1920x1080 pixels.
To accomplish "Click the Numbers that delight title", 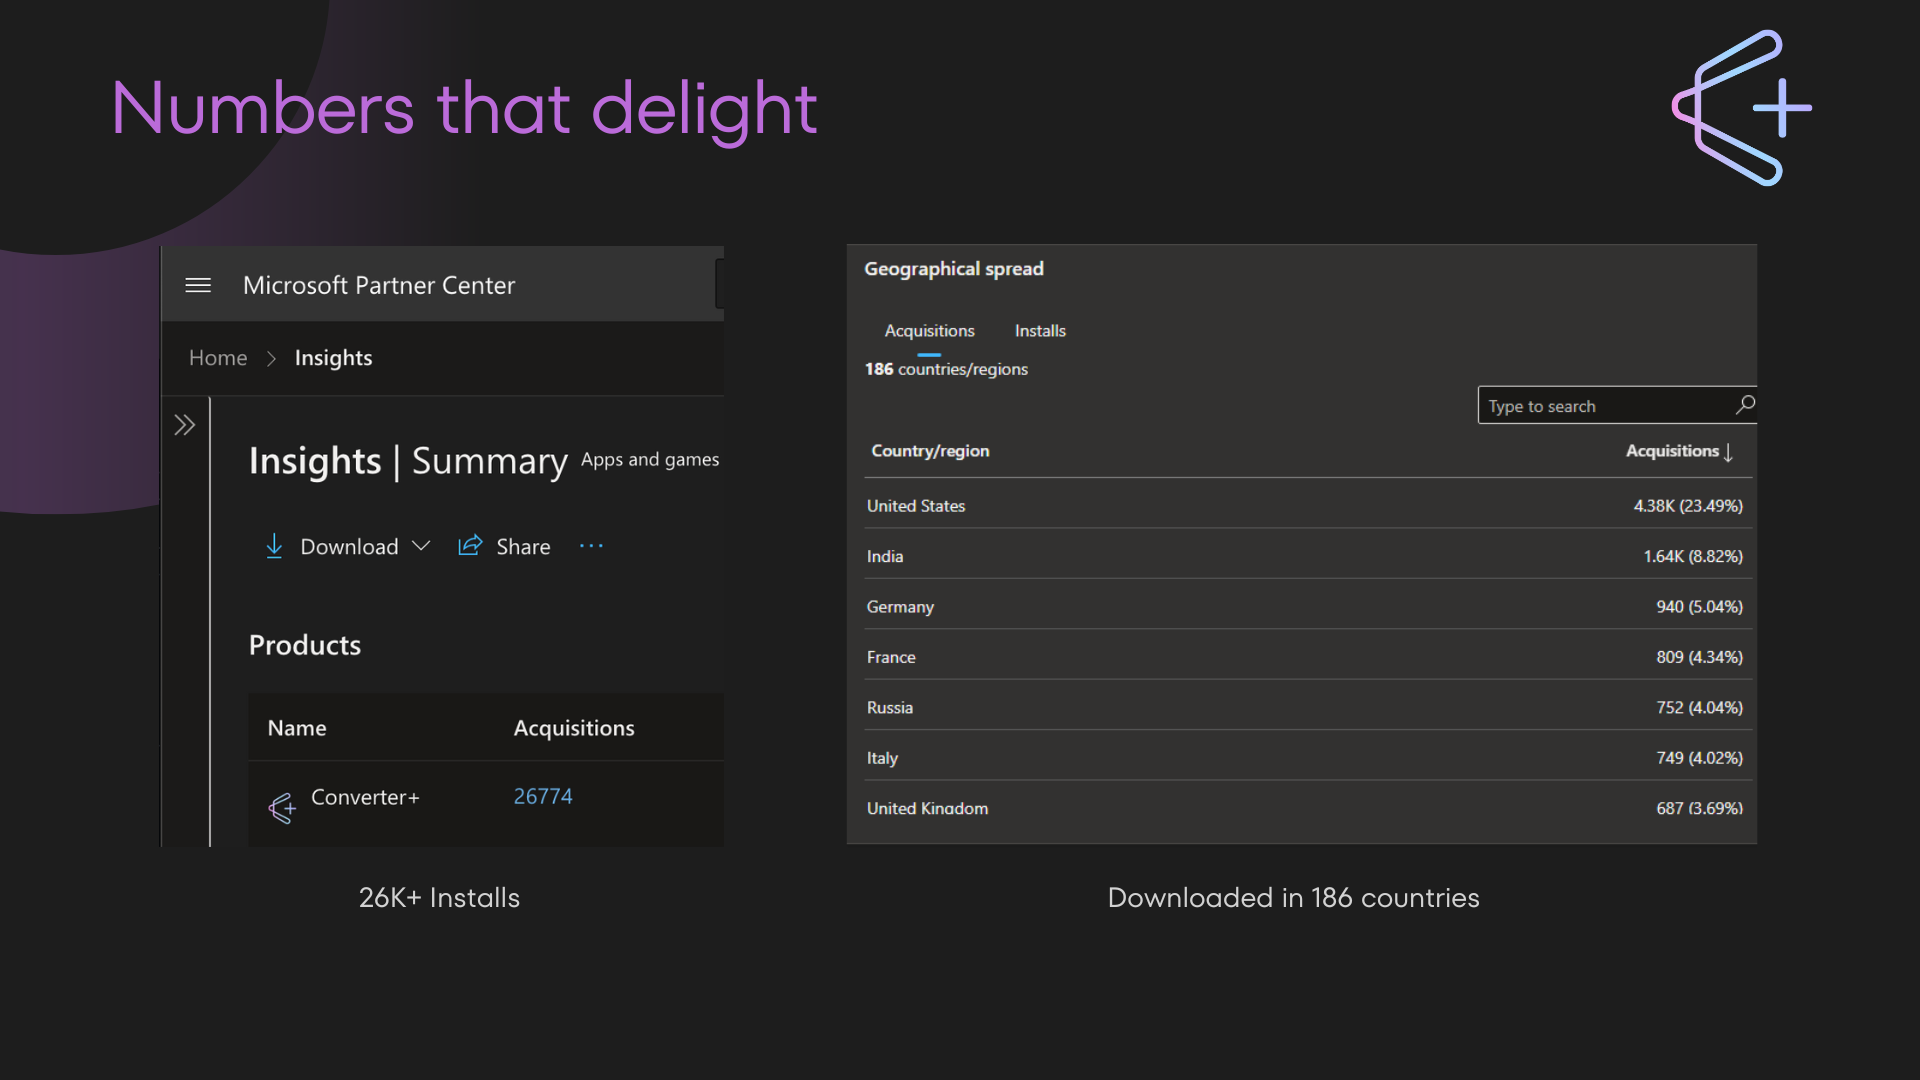I will (x=464, y=109).
